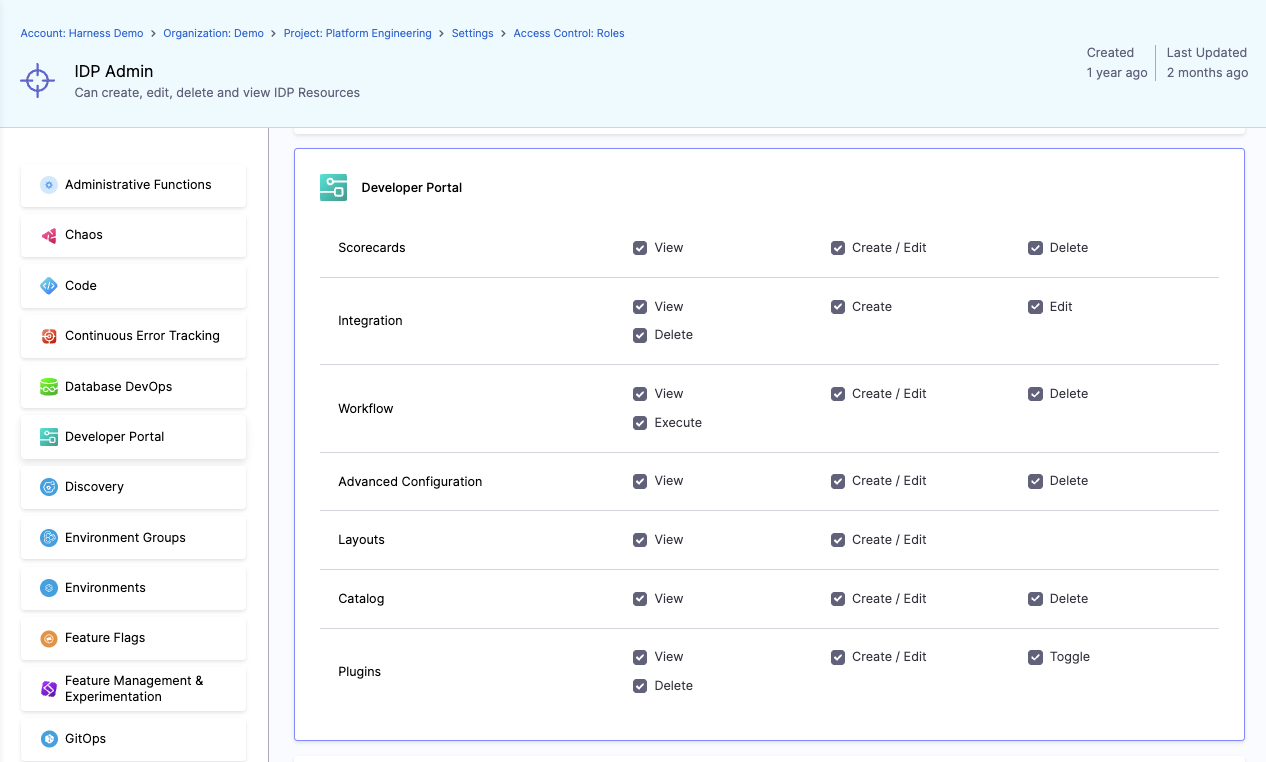Click the Developer Portal sidebar icon
This screenshot has width=1266, height=762.
coord(49,437)
